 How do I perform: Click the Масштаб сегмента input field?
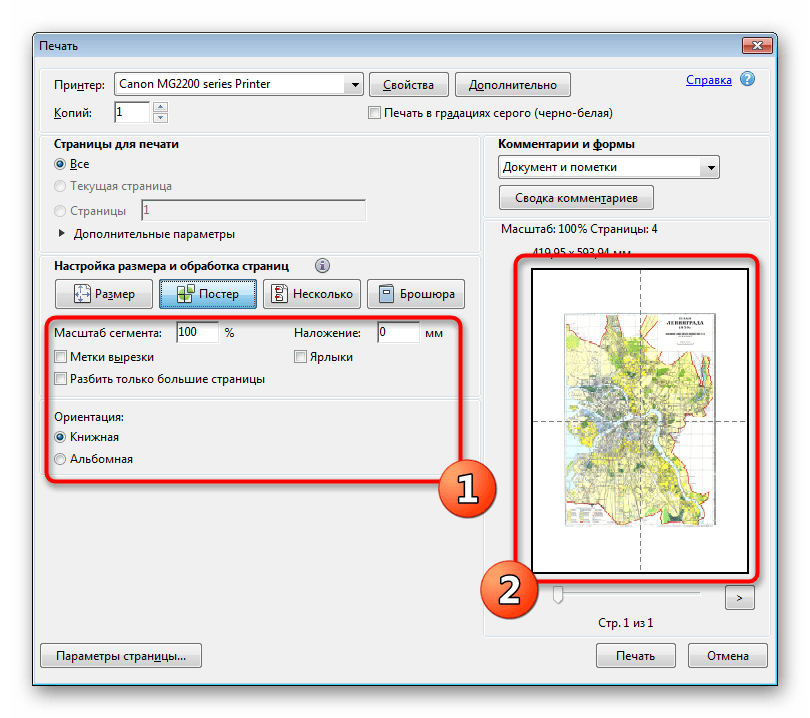[196, 333]
